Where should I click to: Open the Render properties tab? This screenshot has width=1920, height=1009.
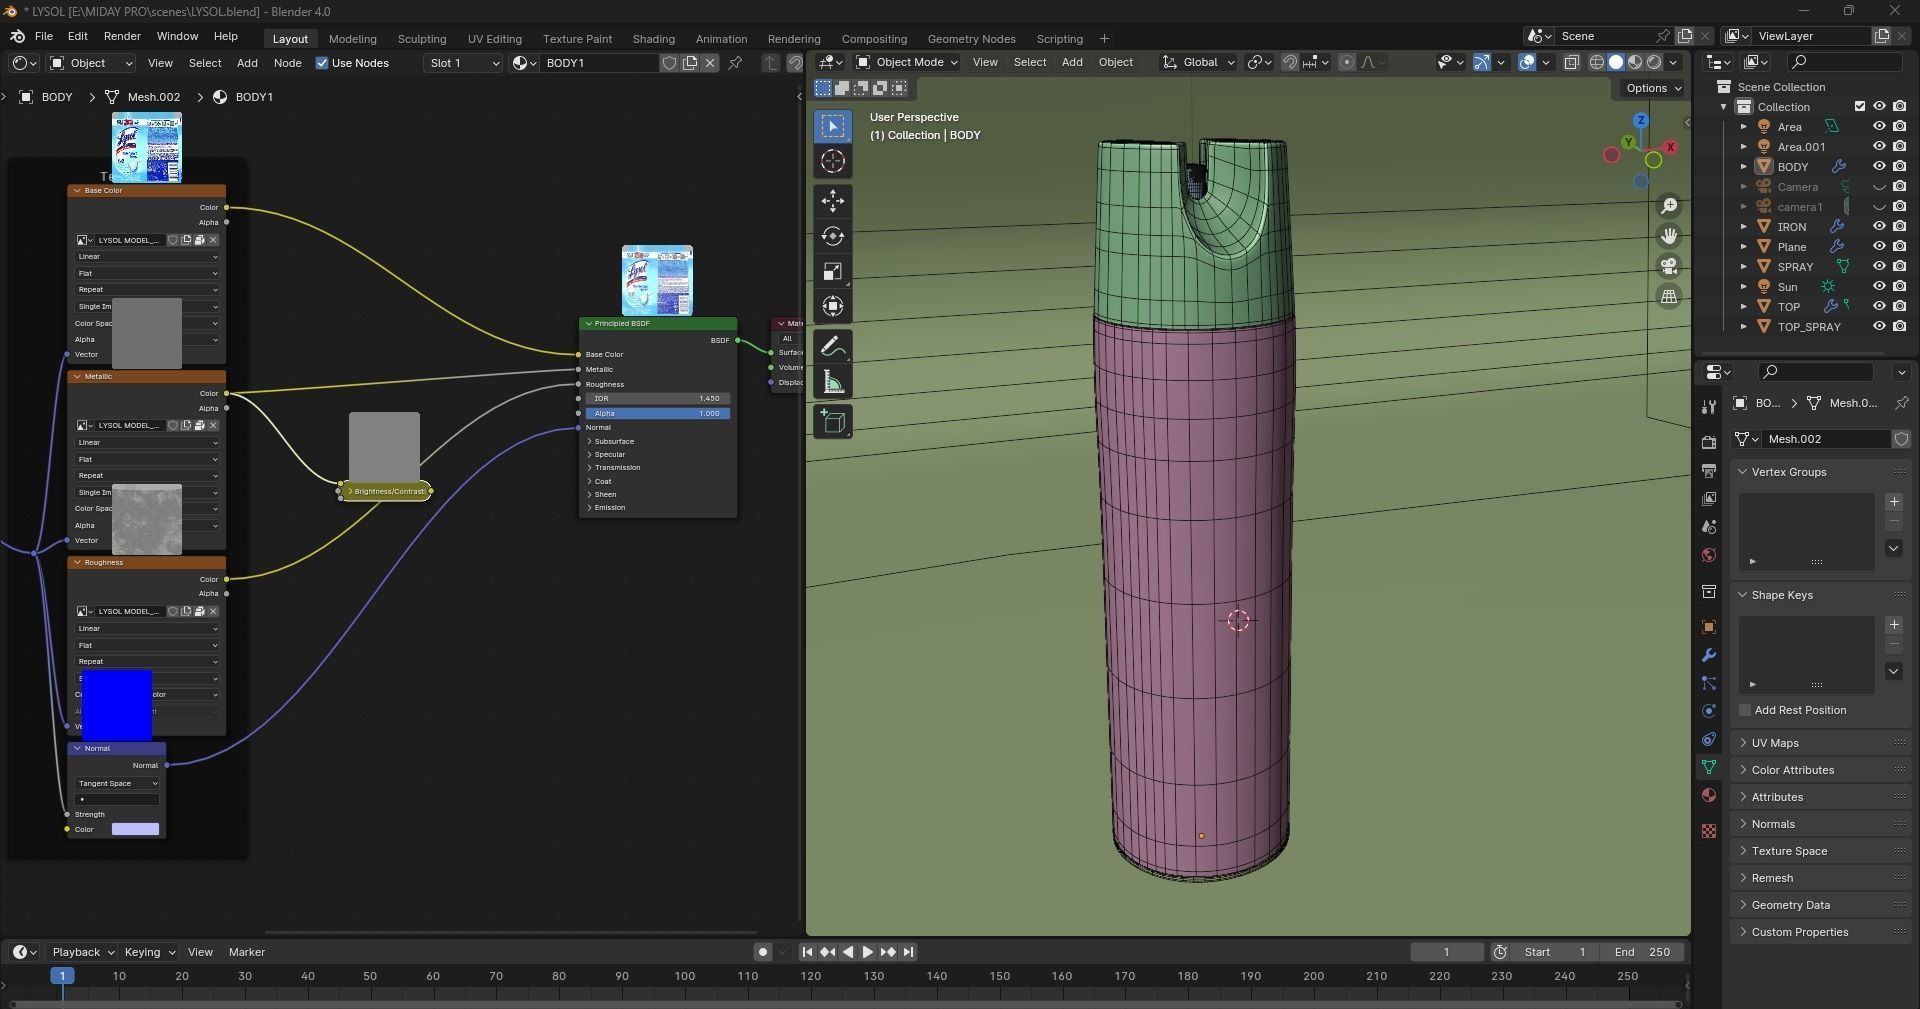(x=1709, y=443)
